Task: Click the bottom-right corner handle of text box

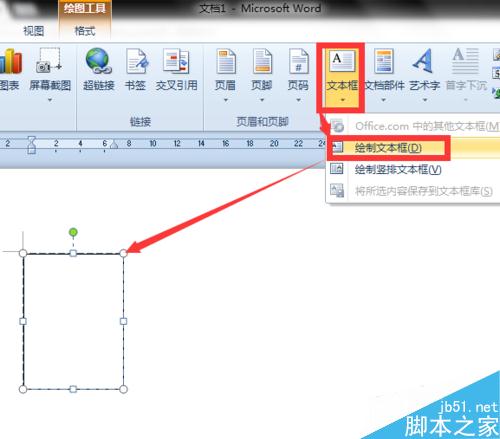Action: 123,389
